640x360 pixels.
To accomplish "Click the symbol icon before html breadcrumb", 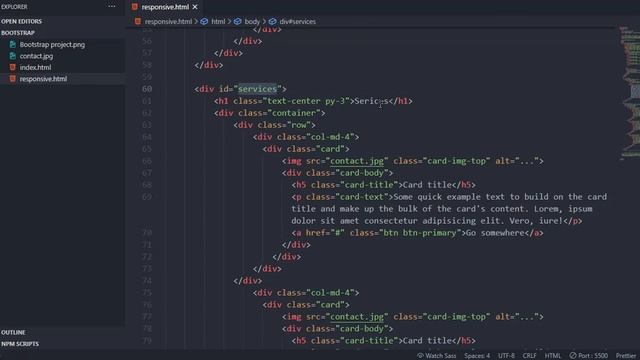I will (204, 22).
